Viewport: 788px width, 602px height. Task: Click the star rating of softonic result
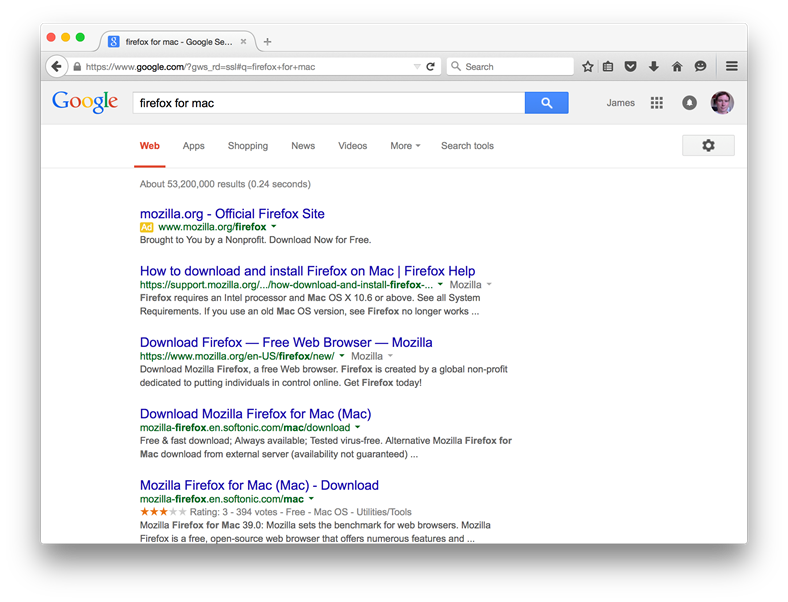pos(163,512)
